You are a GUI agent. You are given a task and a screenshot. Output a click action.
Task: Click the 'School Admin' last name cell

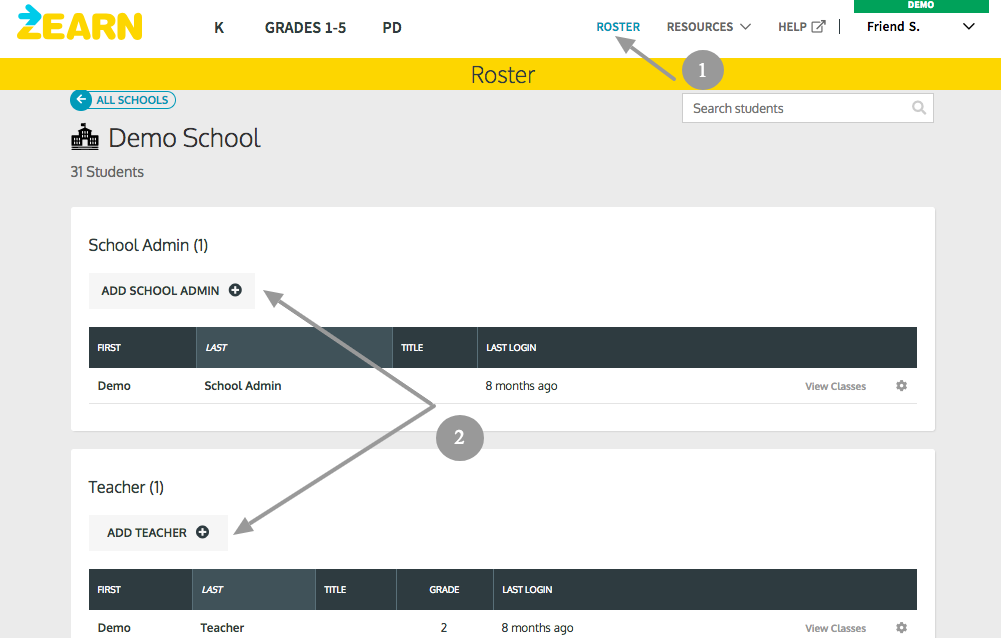(x=243, y=386)
